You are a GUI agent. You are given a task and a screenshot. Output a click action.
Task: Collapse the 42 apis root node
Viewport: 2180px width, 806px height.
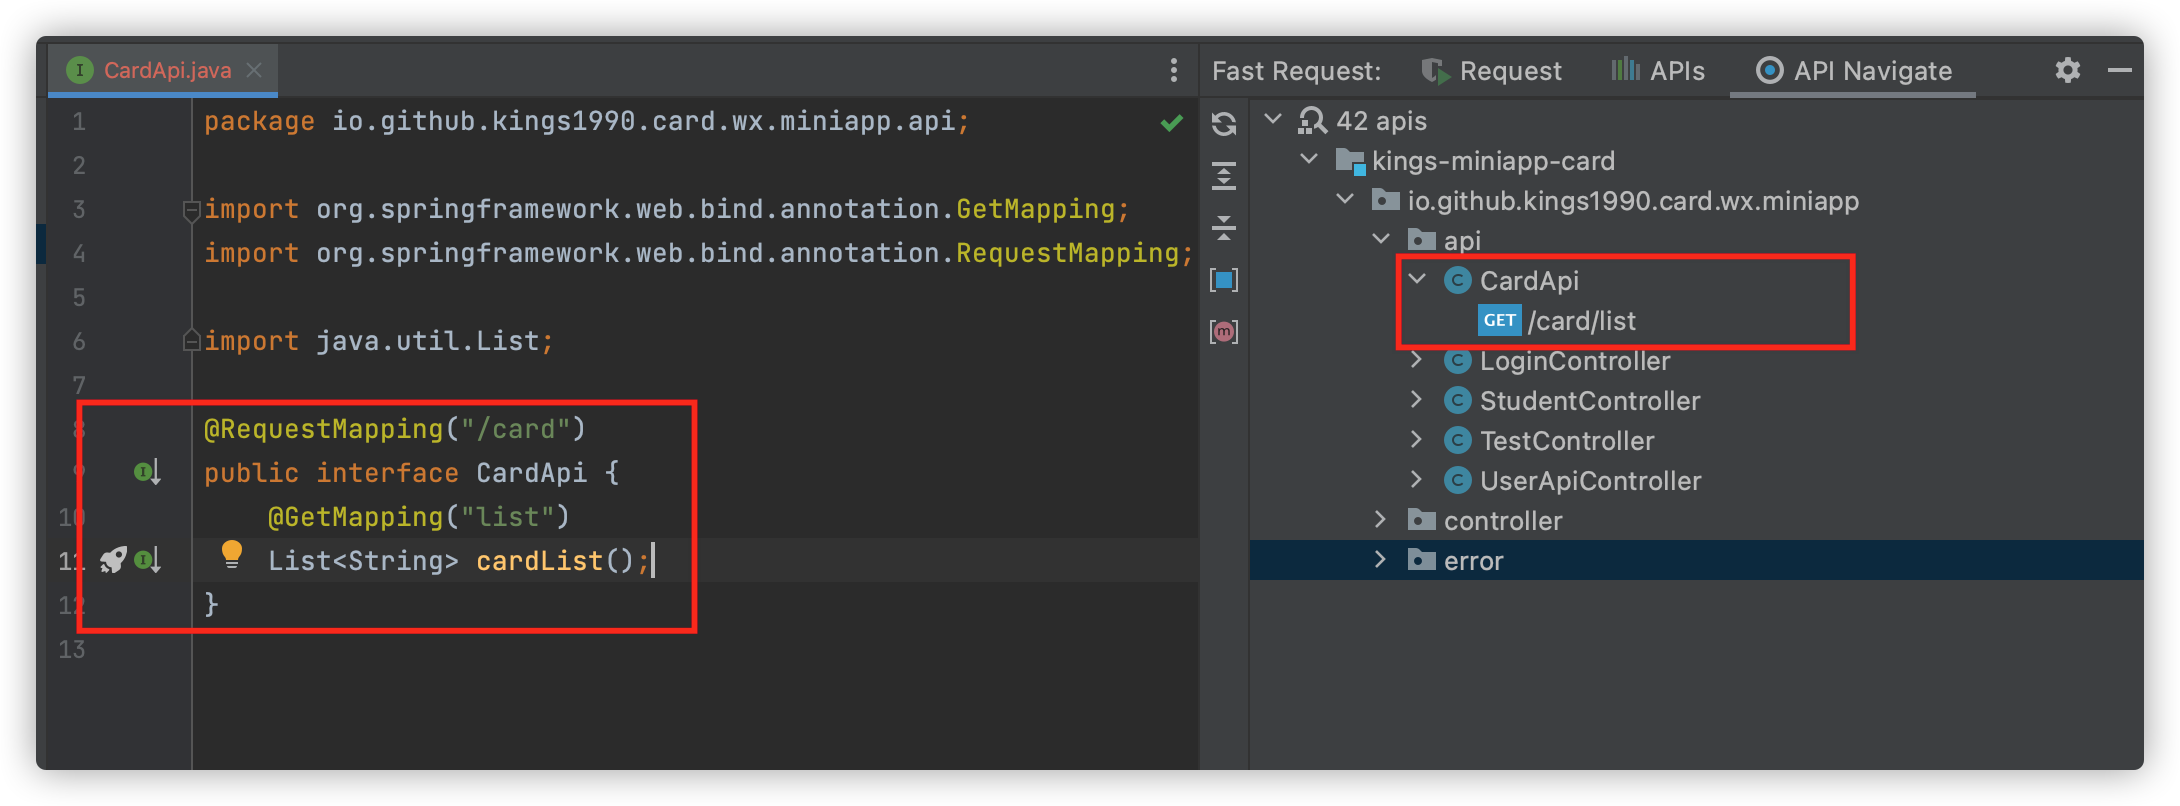coord(1273,119)
